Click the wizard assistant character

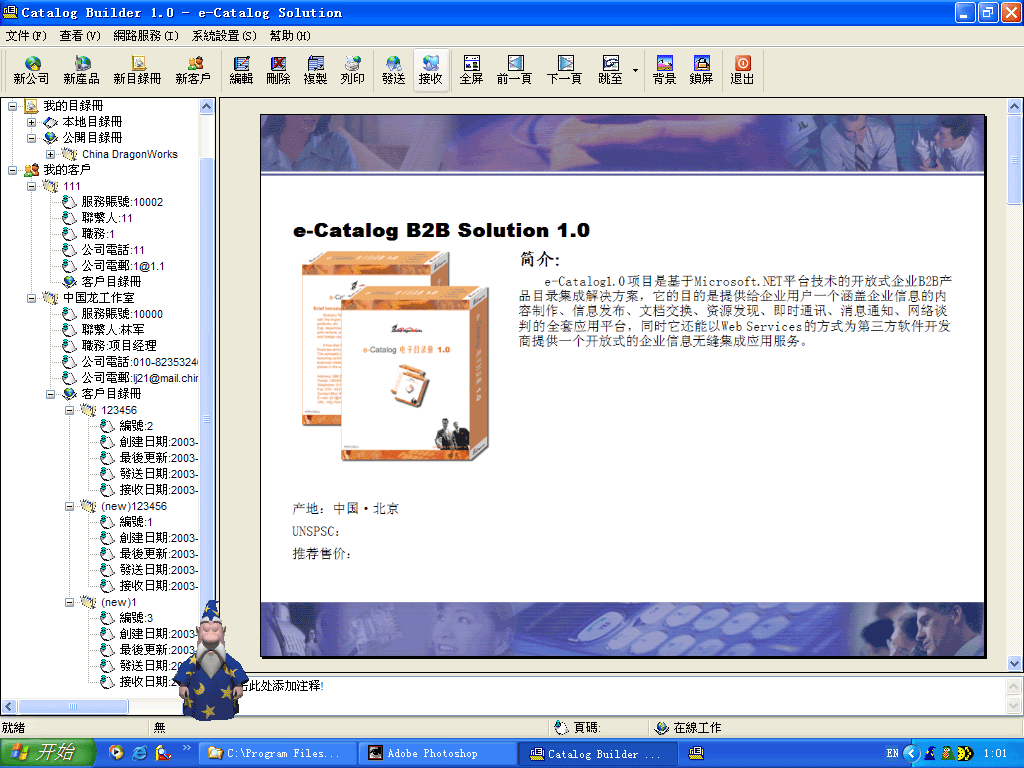coord(211,661)
